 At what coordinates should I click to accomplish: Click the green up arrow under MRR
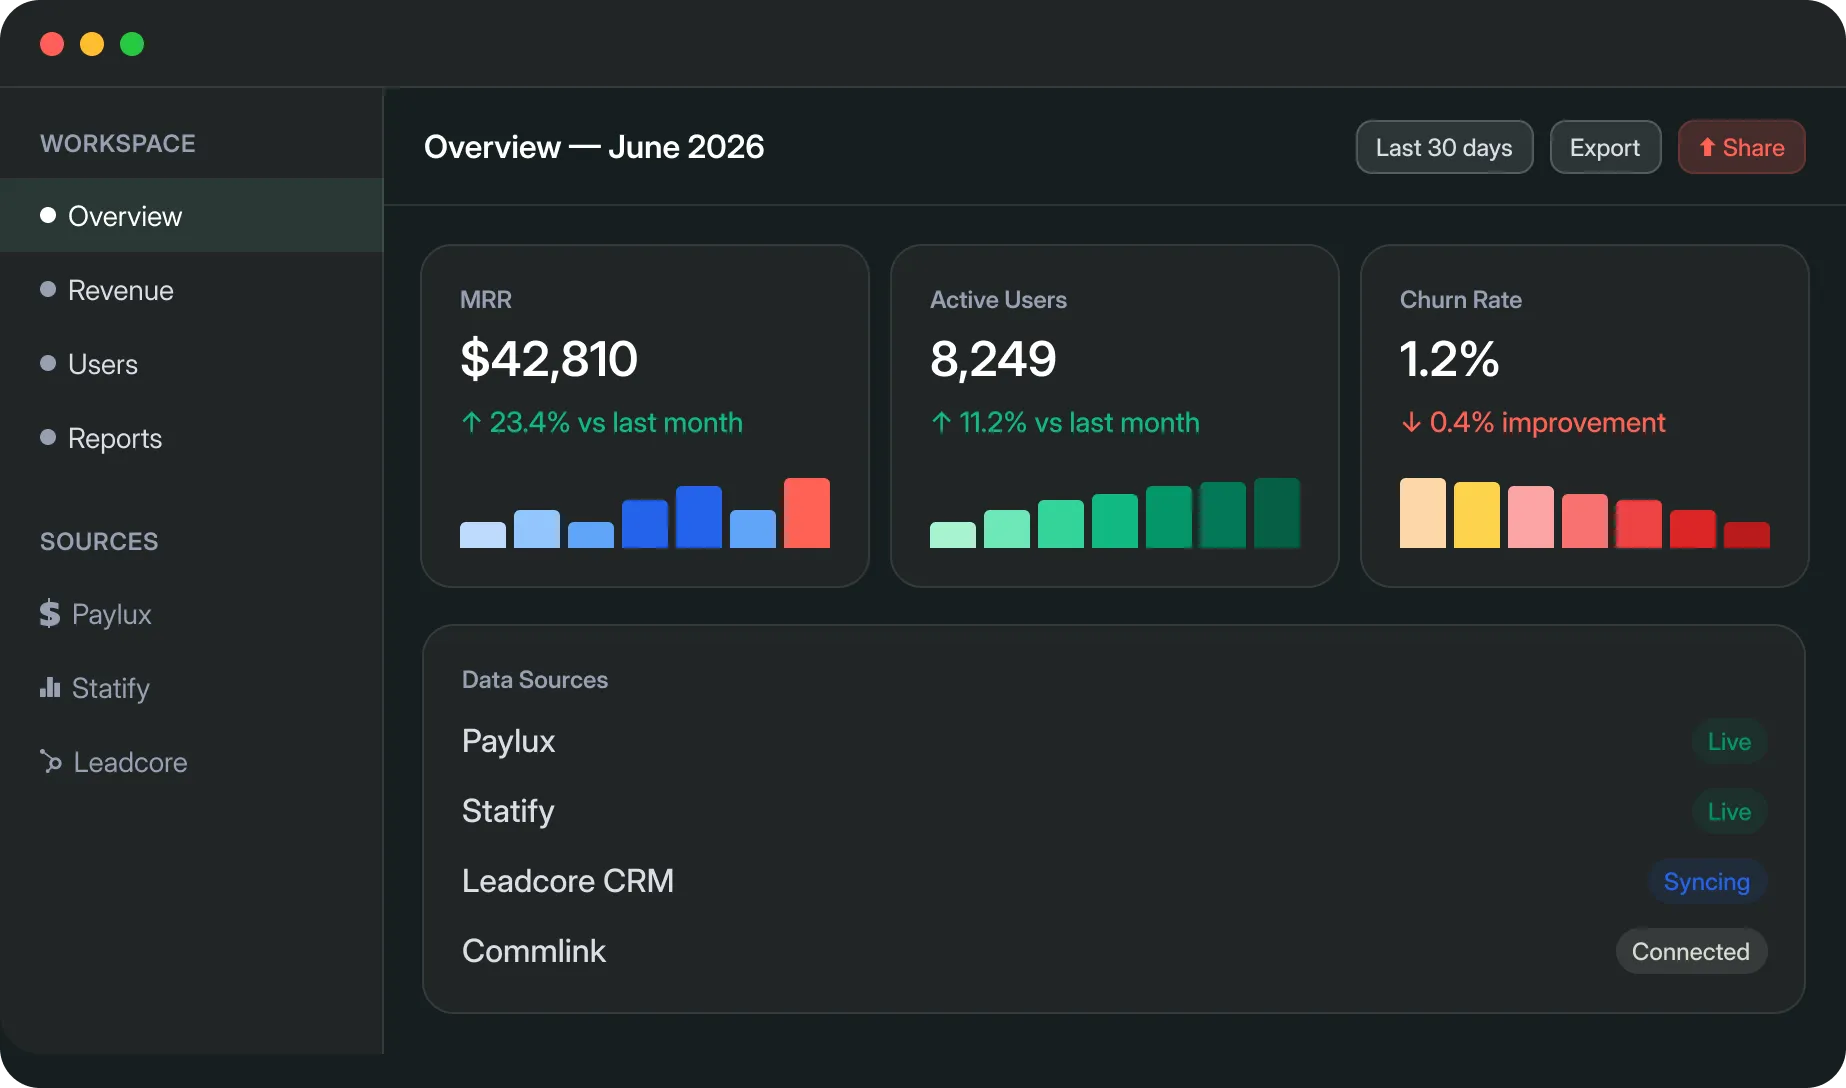471,422
